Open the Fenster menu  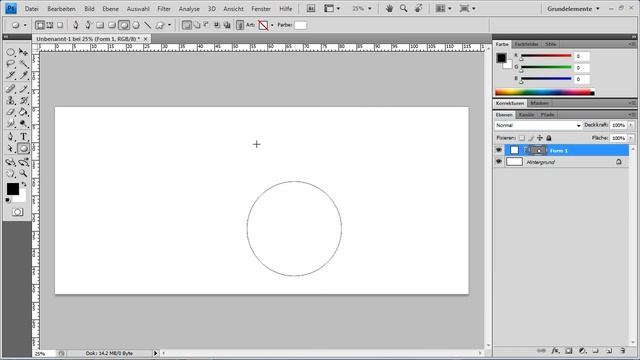pos(261,9)
